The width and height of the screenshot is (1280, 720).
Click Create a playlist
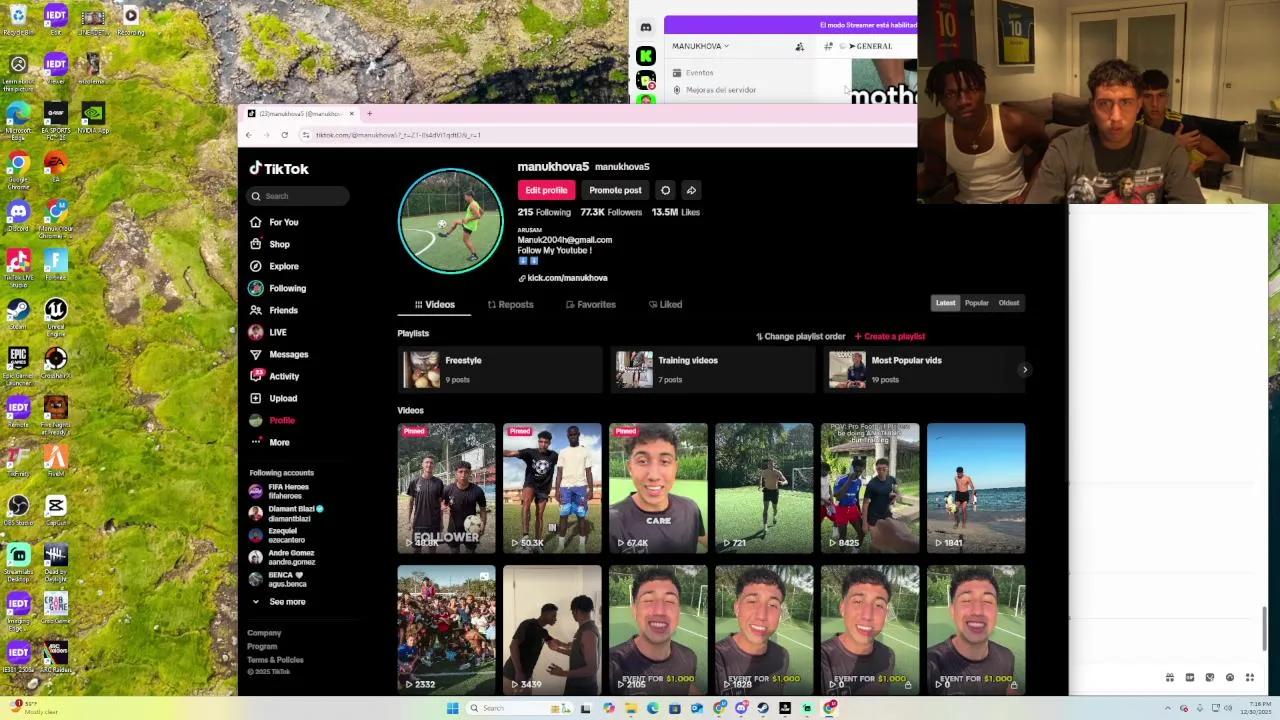[x=890, y=337]
